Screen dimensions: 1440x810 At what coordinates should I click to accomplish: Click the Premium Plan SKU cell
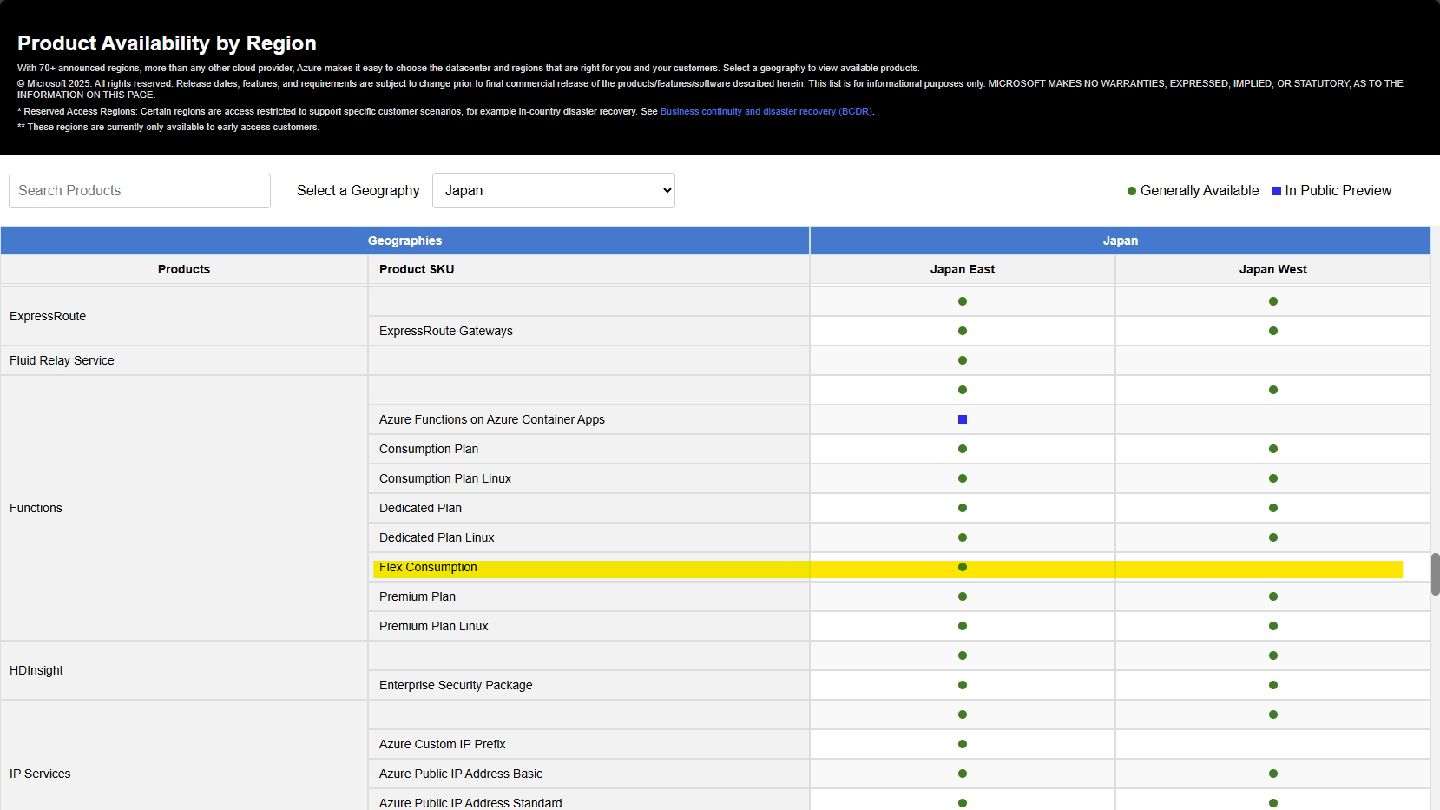pyautogui.click(x=589, y=597)
